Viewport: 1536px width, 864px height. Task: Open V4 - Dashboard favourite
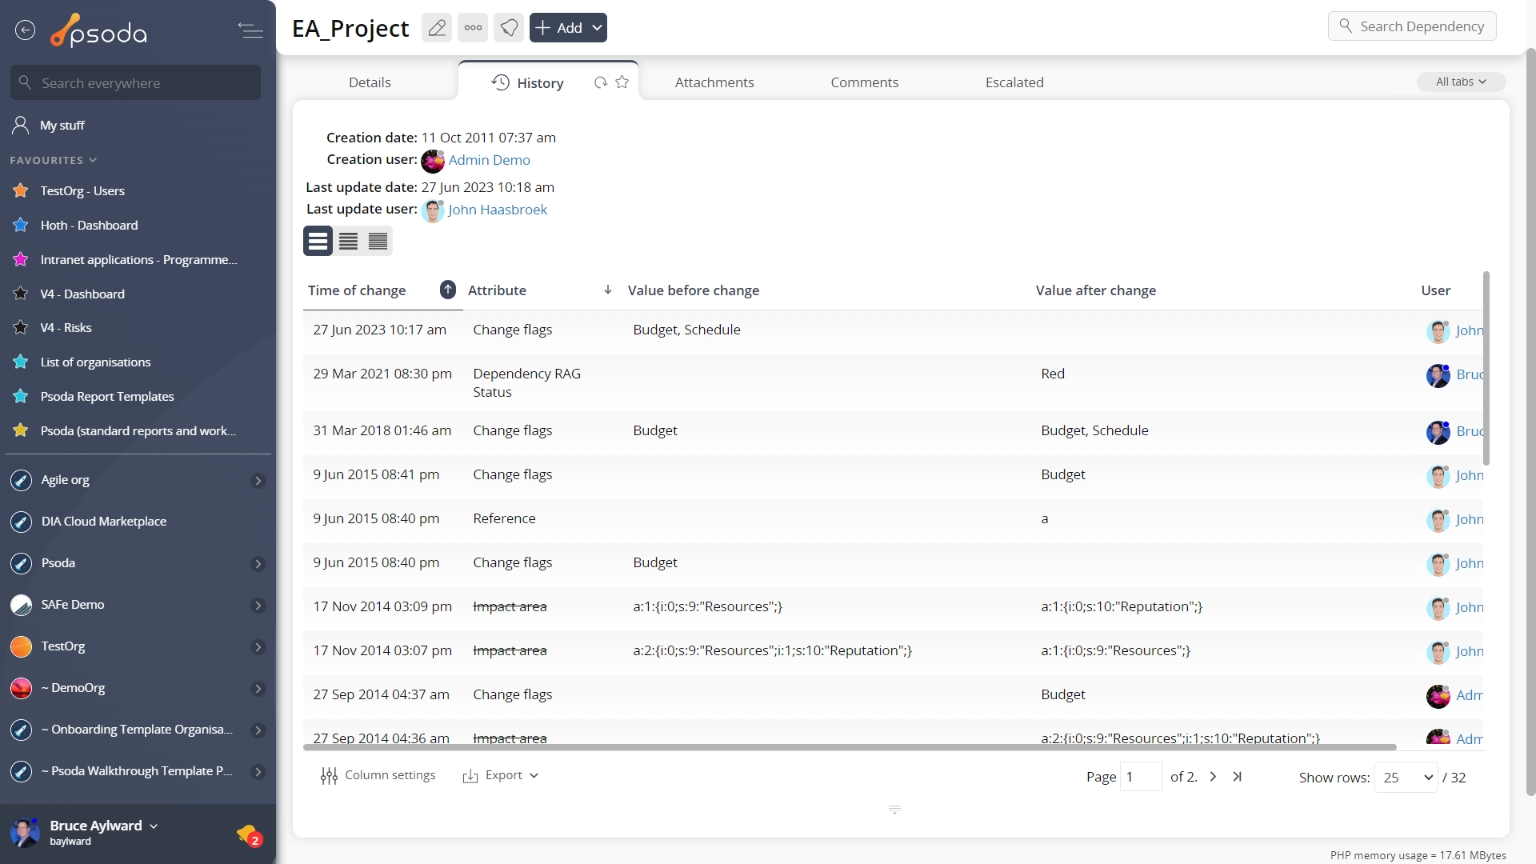click(x=82, y=294)
